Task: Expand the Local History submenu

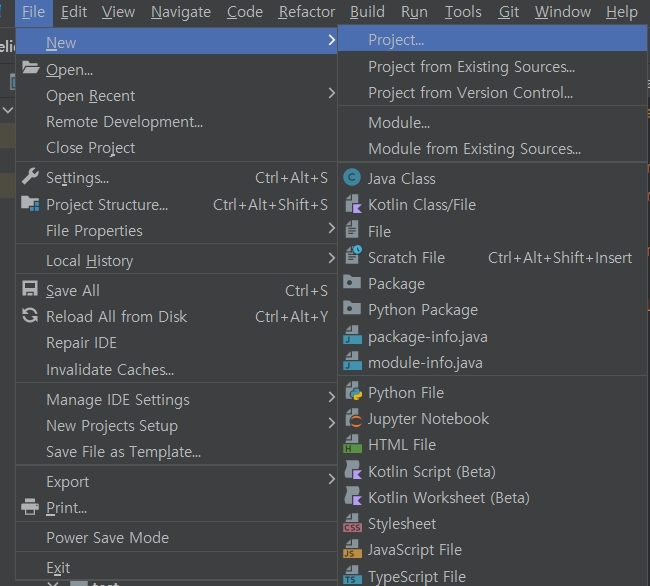Action: point(89,261)
